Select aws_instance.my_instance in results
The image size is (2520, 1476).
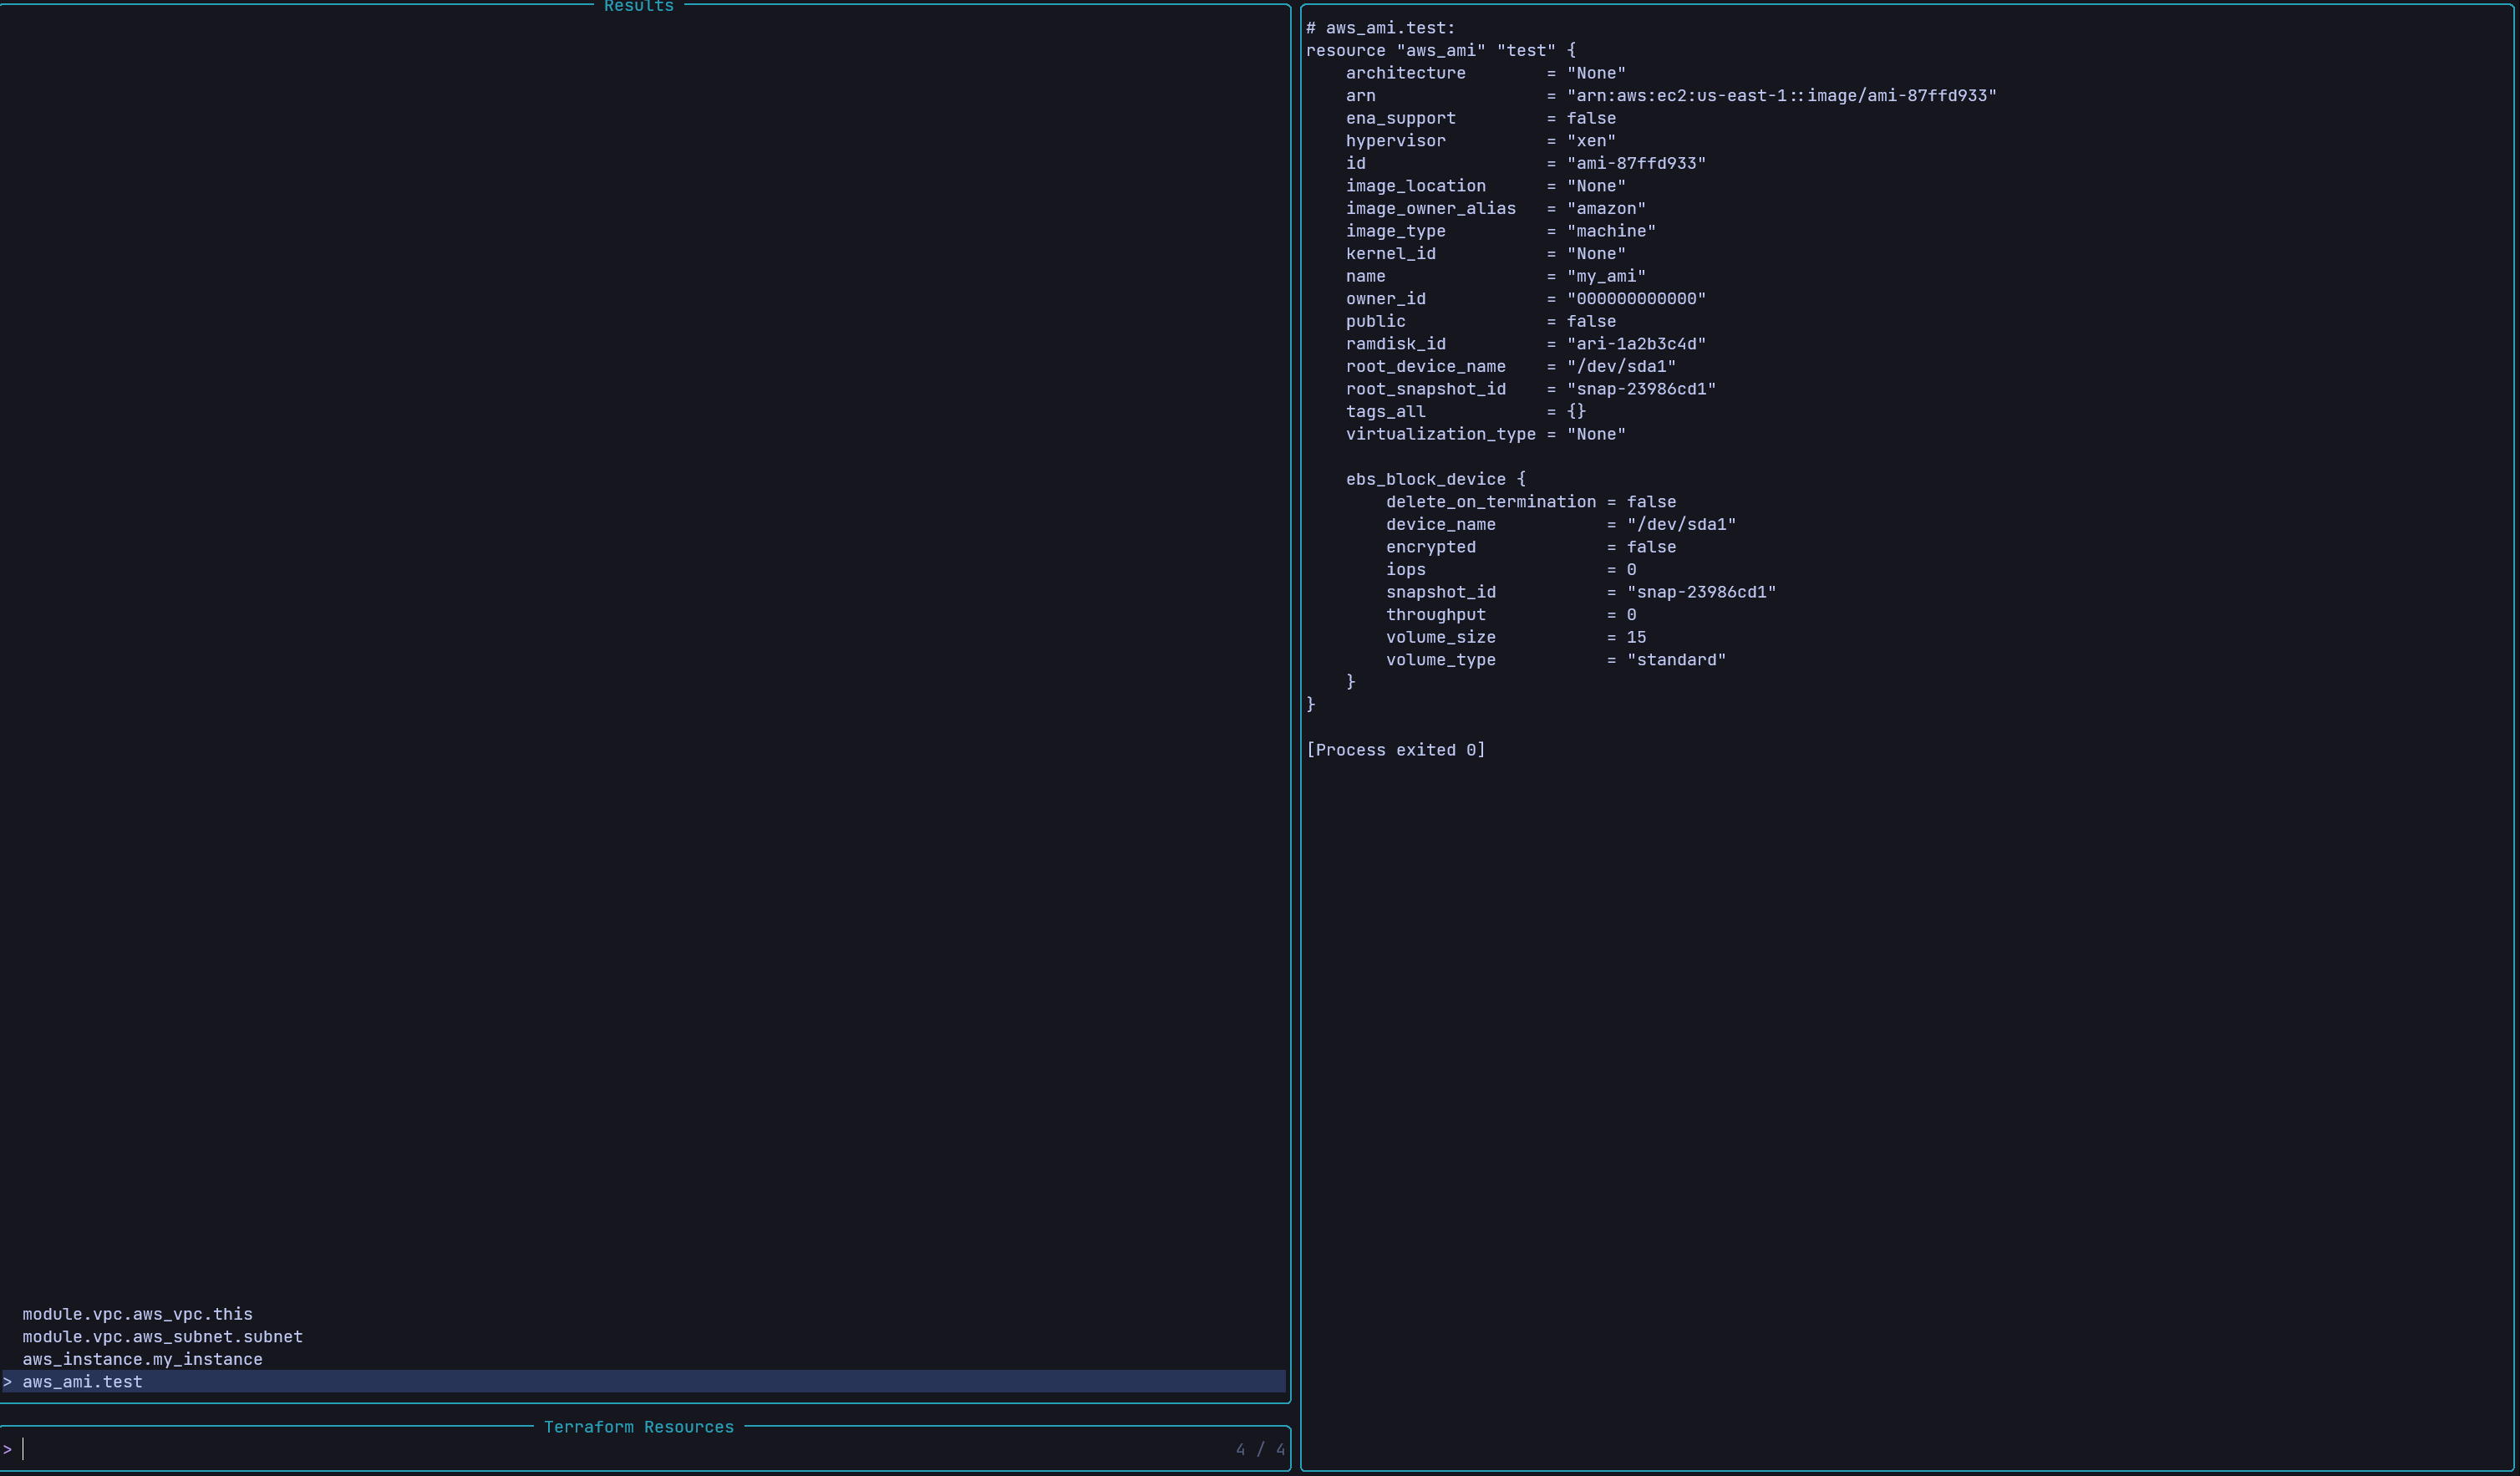coord(142,1359)
